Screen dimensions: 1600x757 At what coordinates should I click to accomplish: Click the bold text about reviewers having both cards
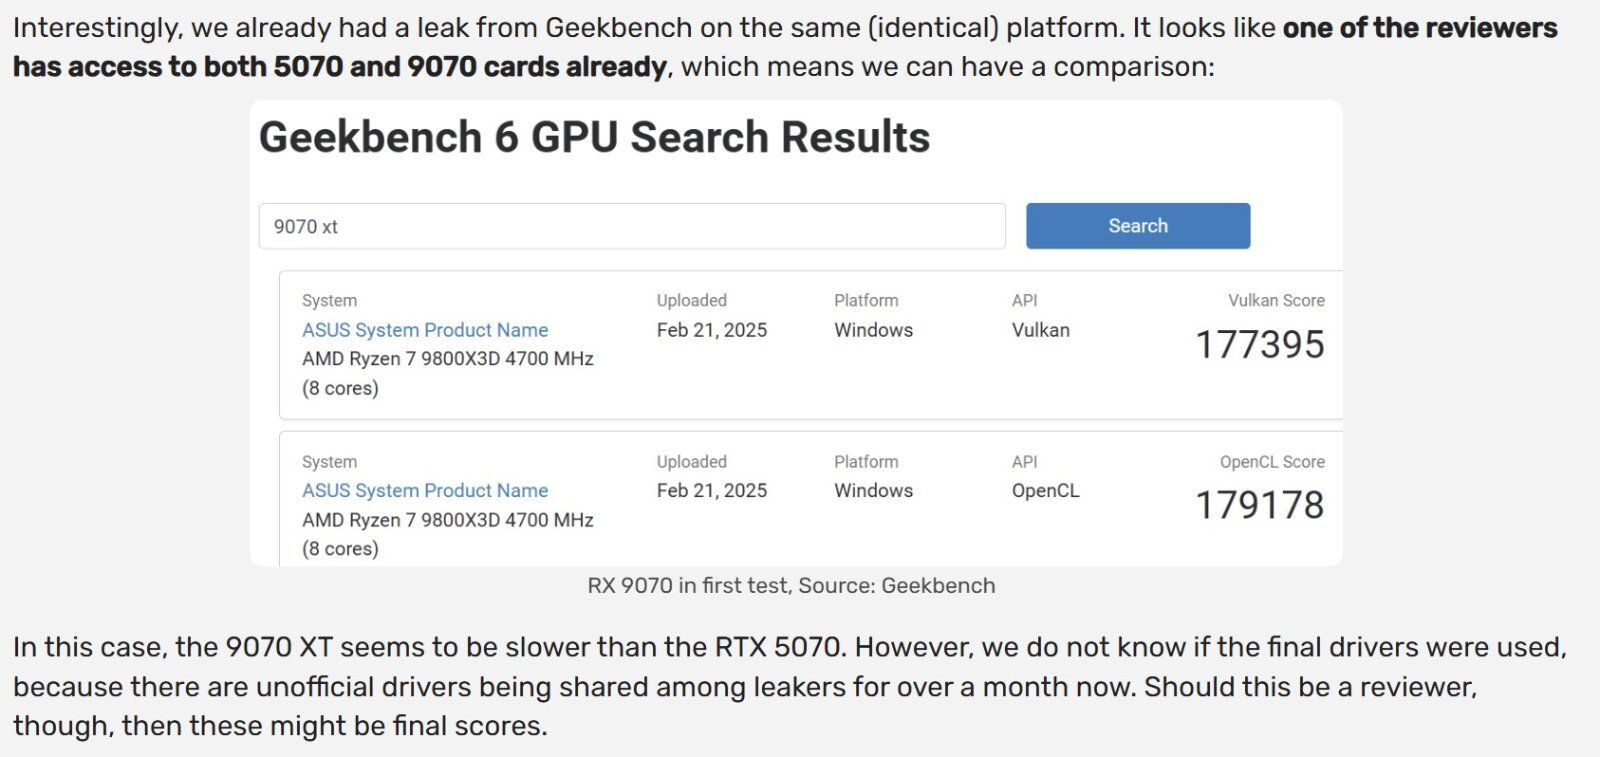coord(785,47)
